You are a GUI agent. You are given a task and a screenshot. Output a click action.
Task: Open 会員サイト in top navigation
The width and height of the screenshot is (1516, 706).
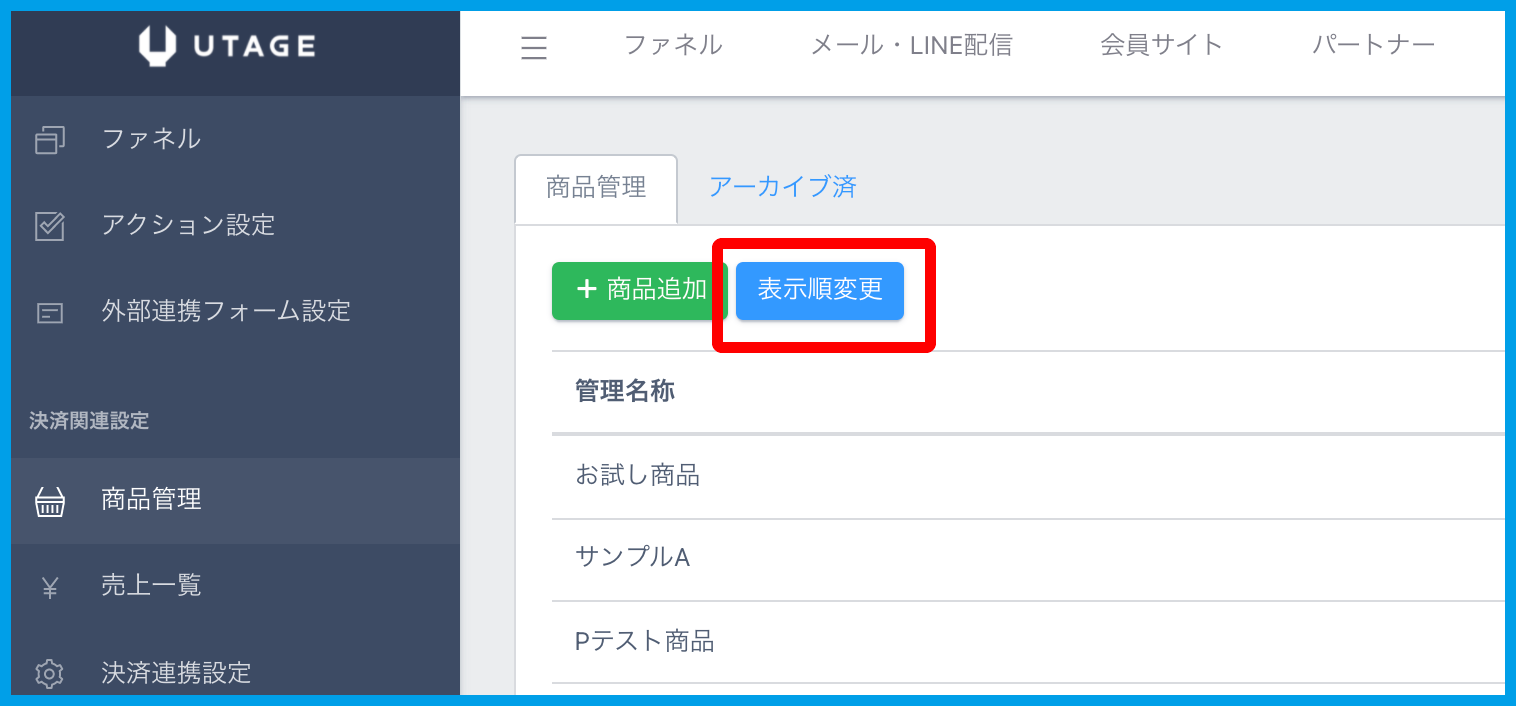(1161, 45)
